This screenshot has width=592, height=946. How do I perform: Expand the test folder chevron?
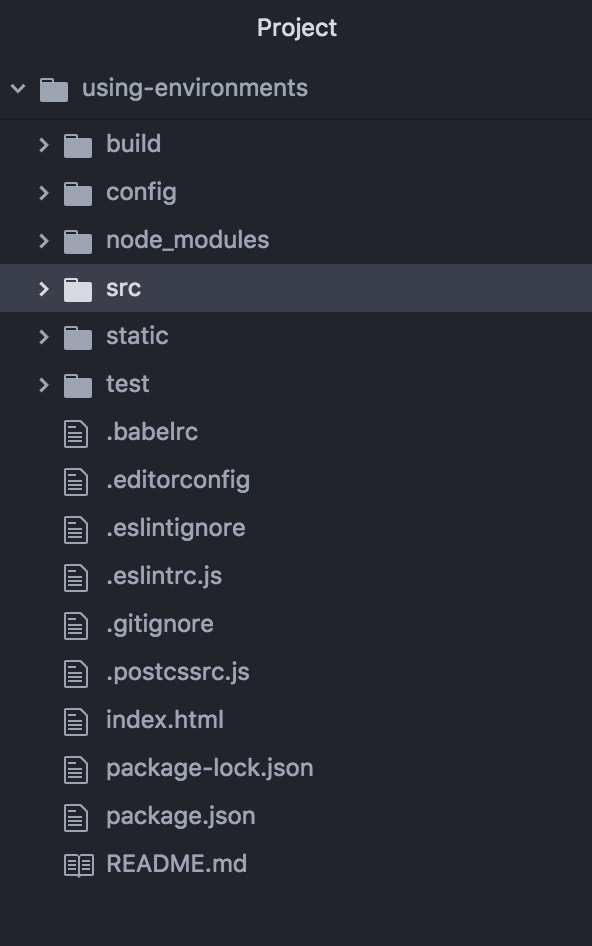coord(43,385)
